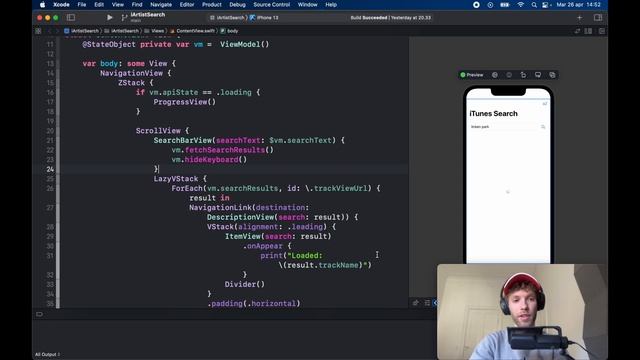The height and width of the screenshot is (360, 640).
Task: Open the Debug menu
Action: pyautogui.click(x=237, y=5)
